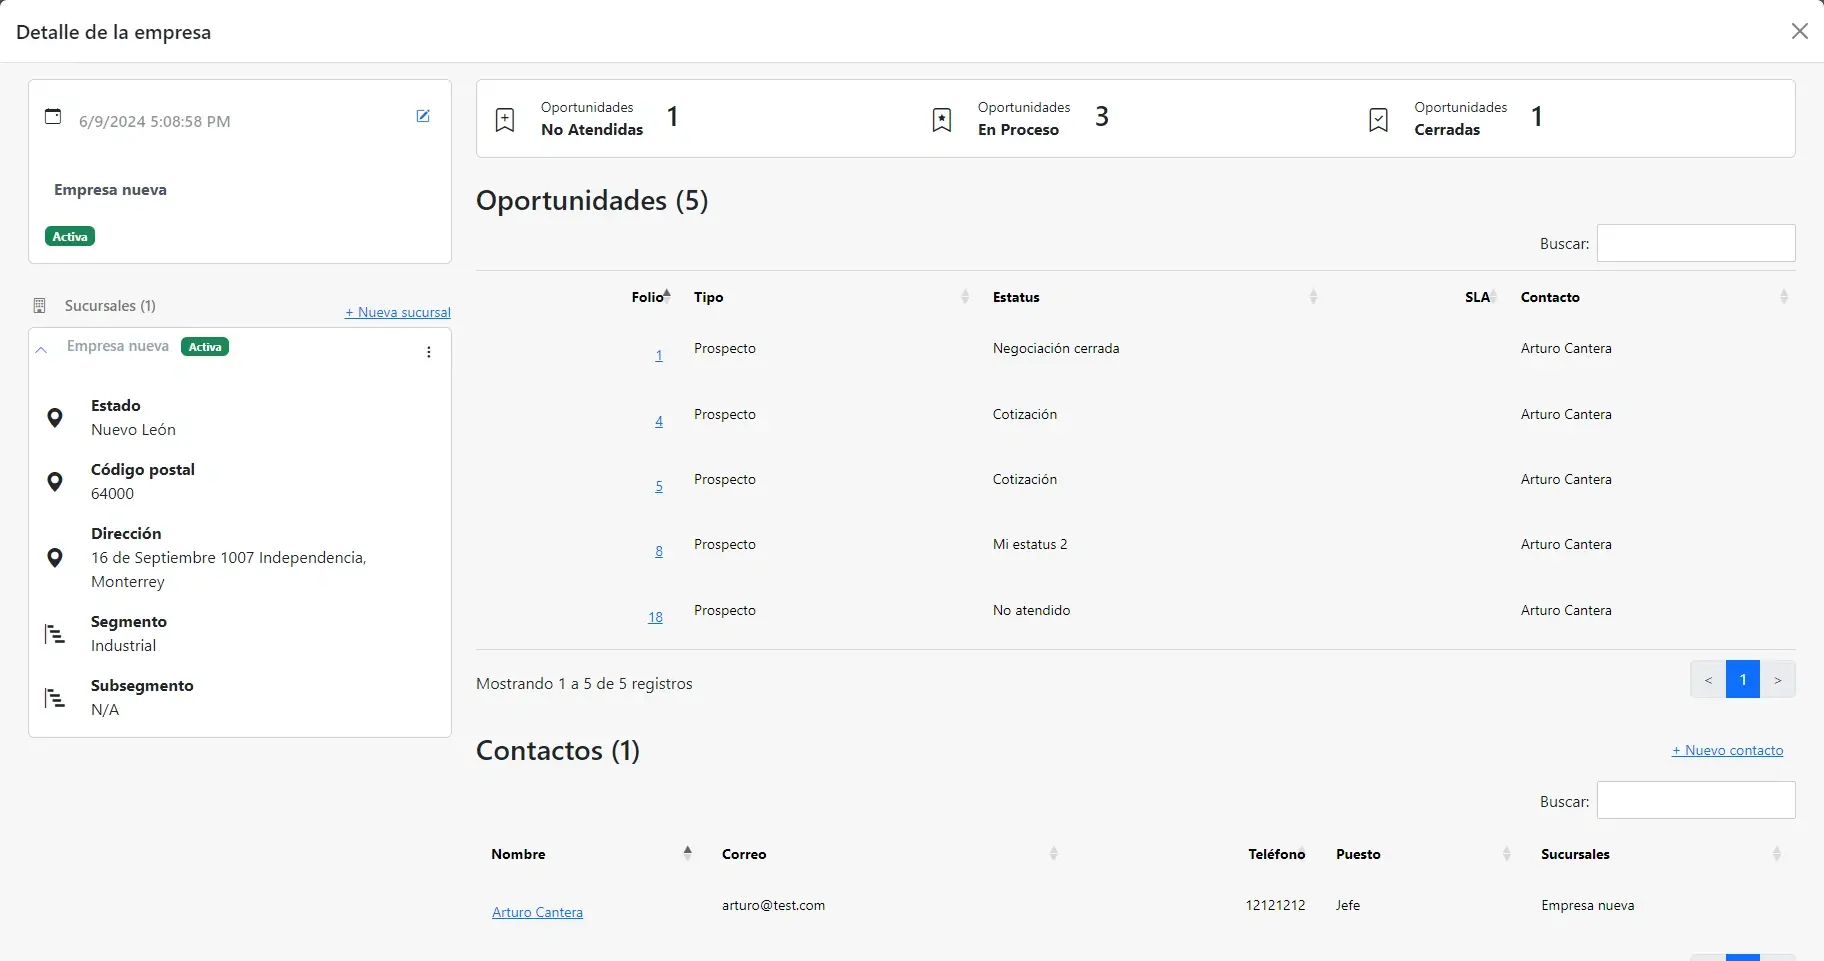The height and width of the screenshot is (961, 1824).
Task: Select page 1 in opportunities pagination
Action: pos(1743,680)
